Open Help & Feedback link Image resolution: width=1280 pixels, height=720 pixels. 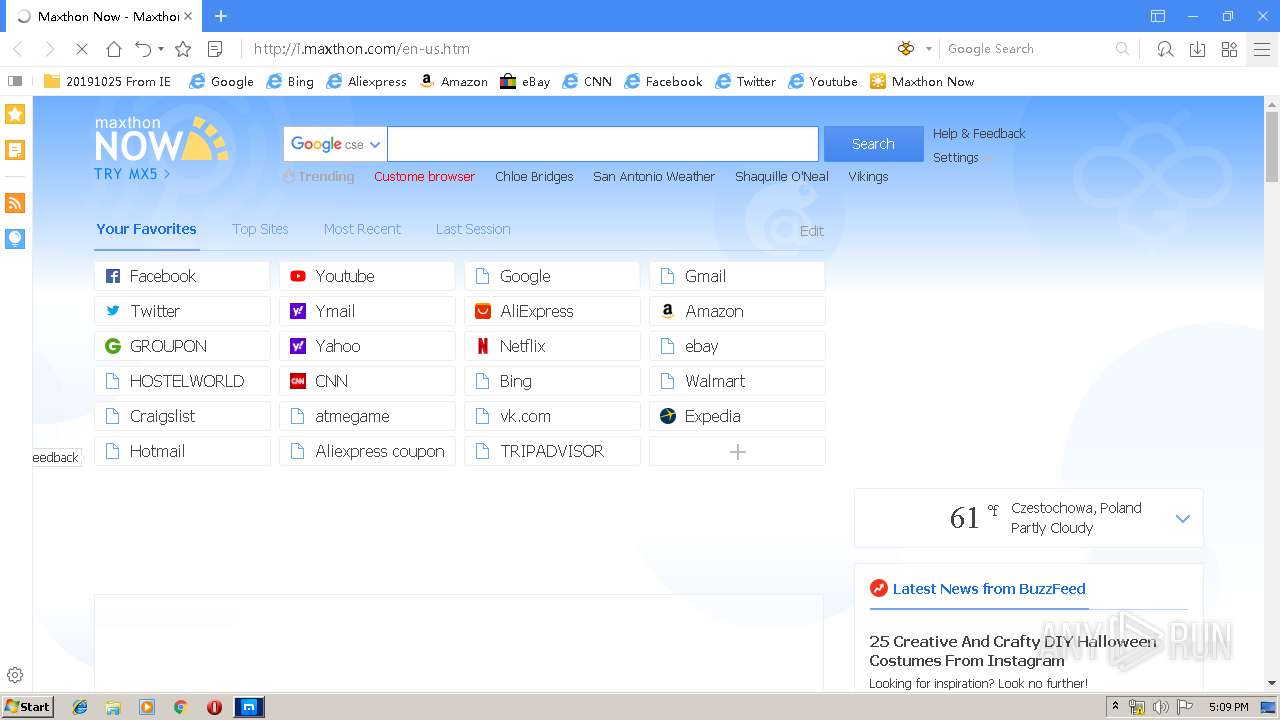point(979,133)
